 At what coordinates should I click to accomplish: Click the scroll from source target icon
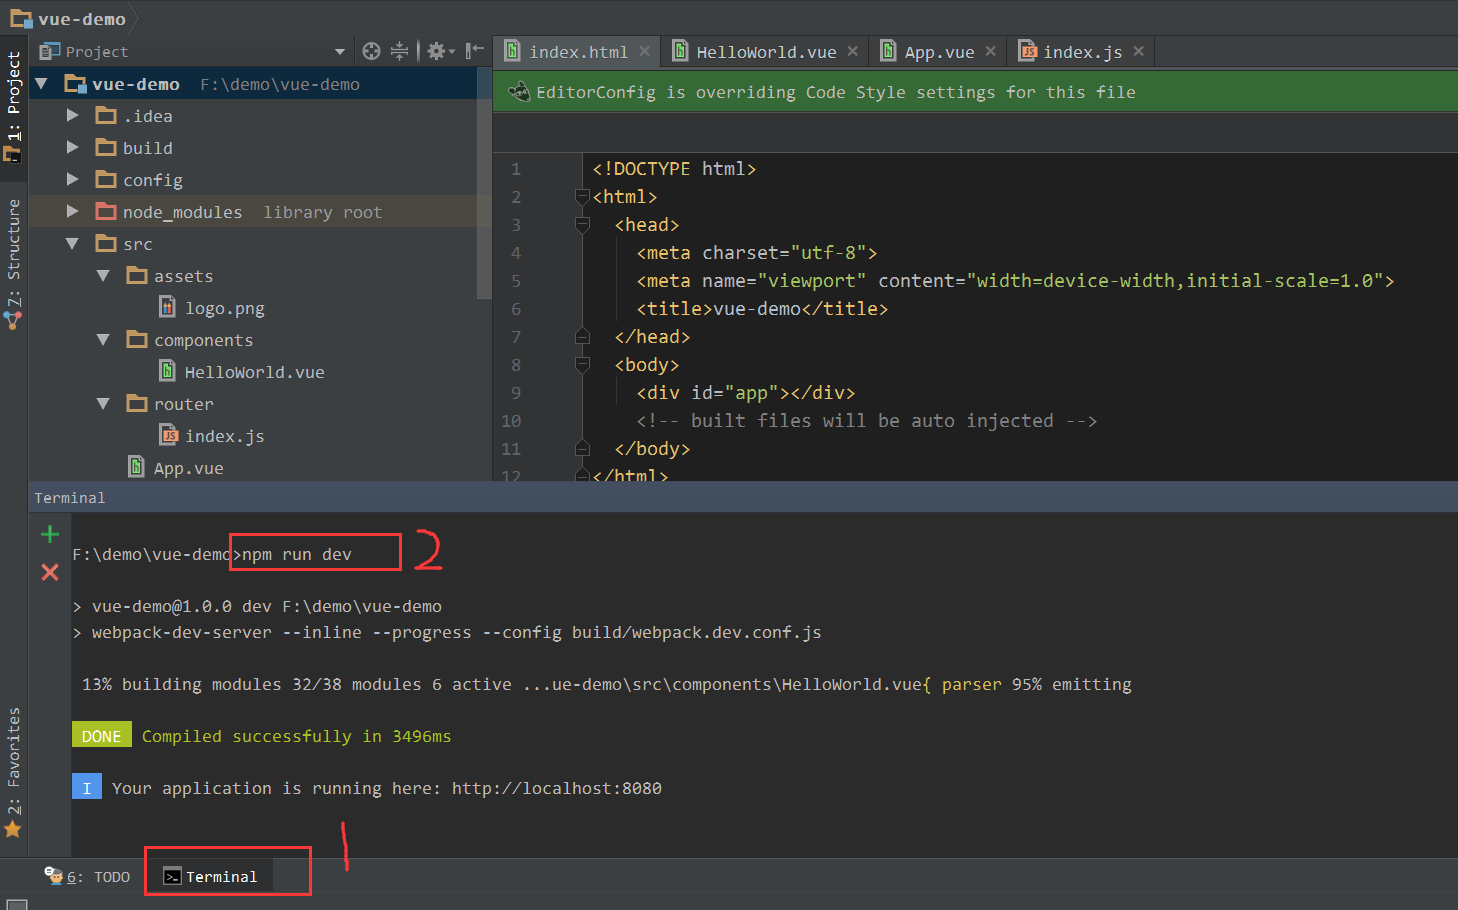coord(371,51)
